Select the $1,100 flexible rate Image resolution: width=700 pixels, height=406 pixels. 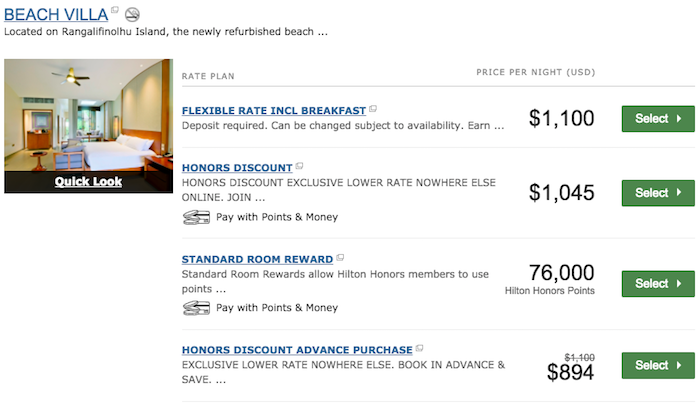pos(658,118)
